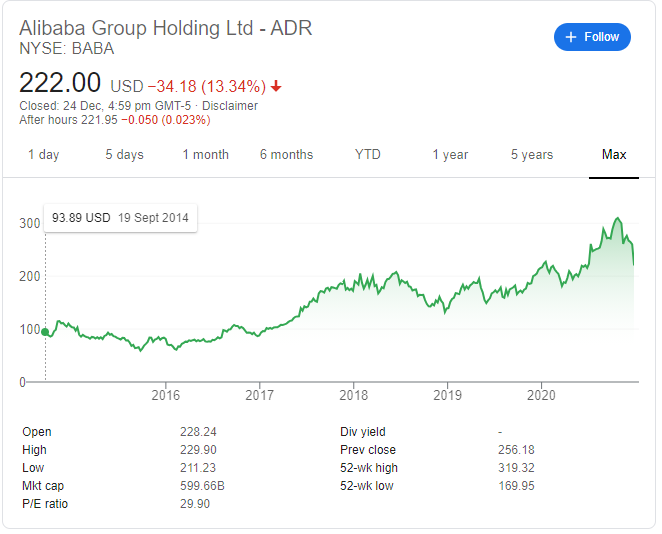Click the 2018 axis label
662x534 pixels.
[353, 395]
